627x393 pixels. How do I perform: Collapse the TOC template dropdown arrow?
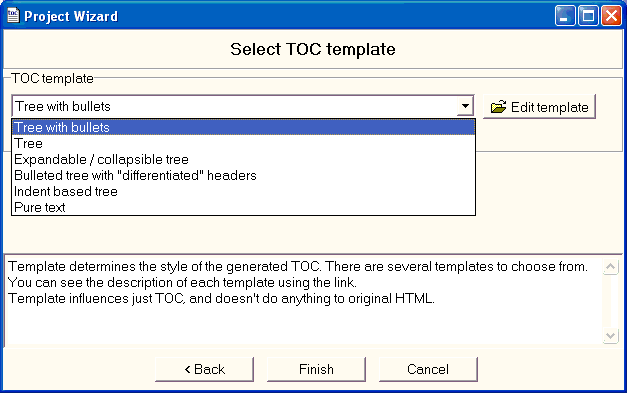pyautogui.click(x=465, y=106)
